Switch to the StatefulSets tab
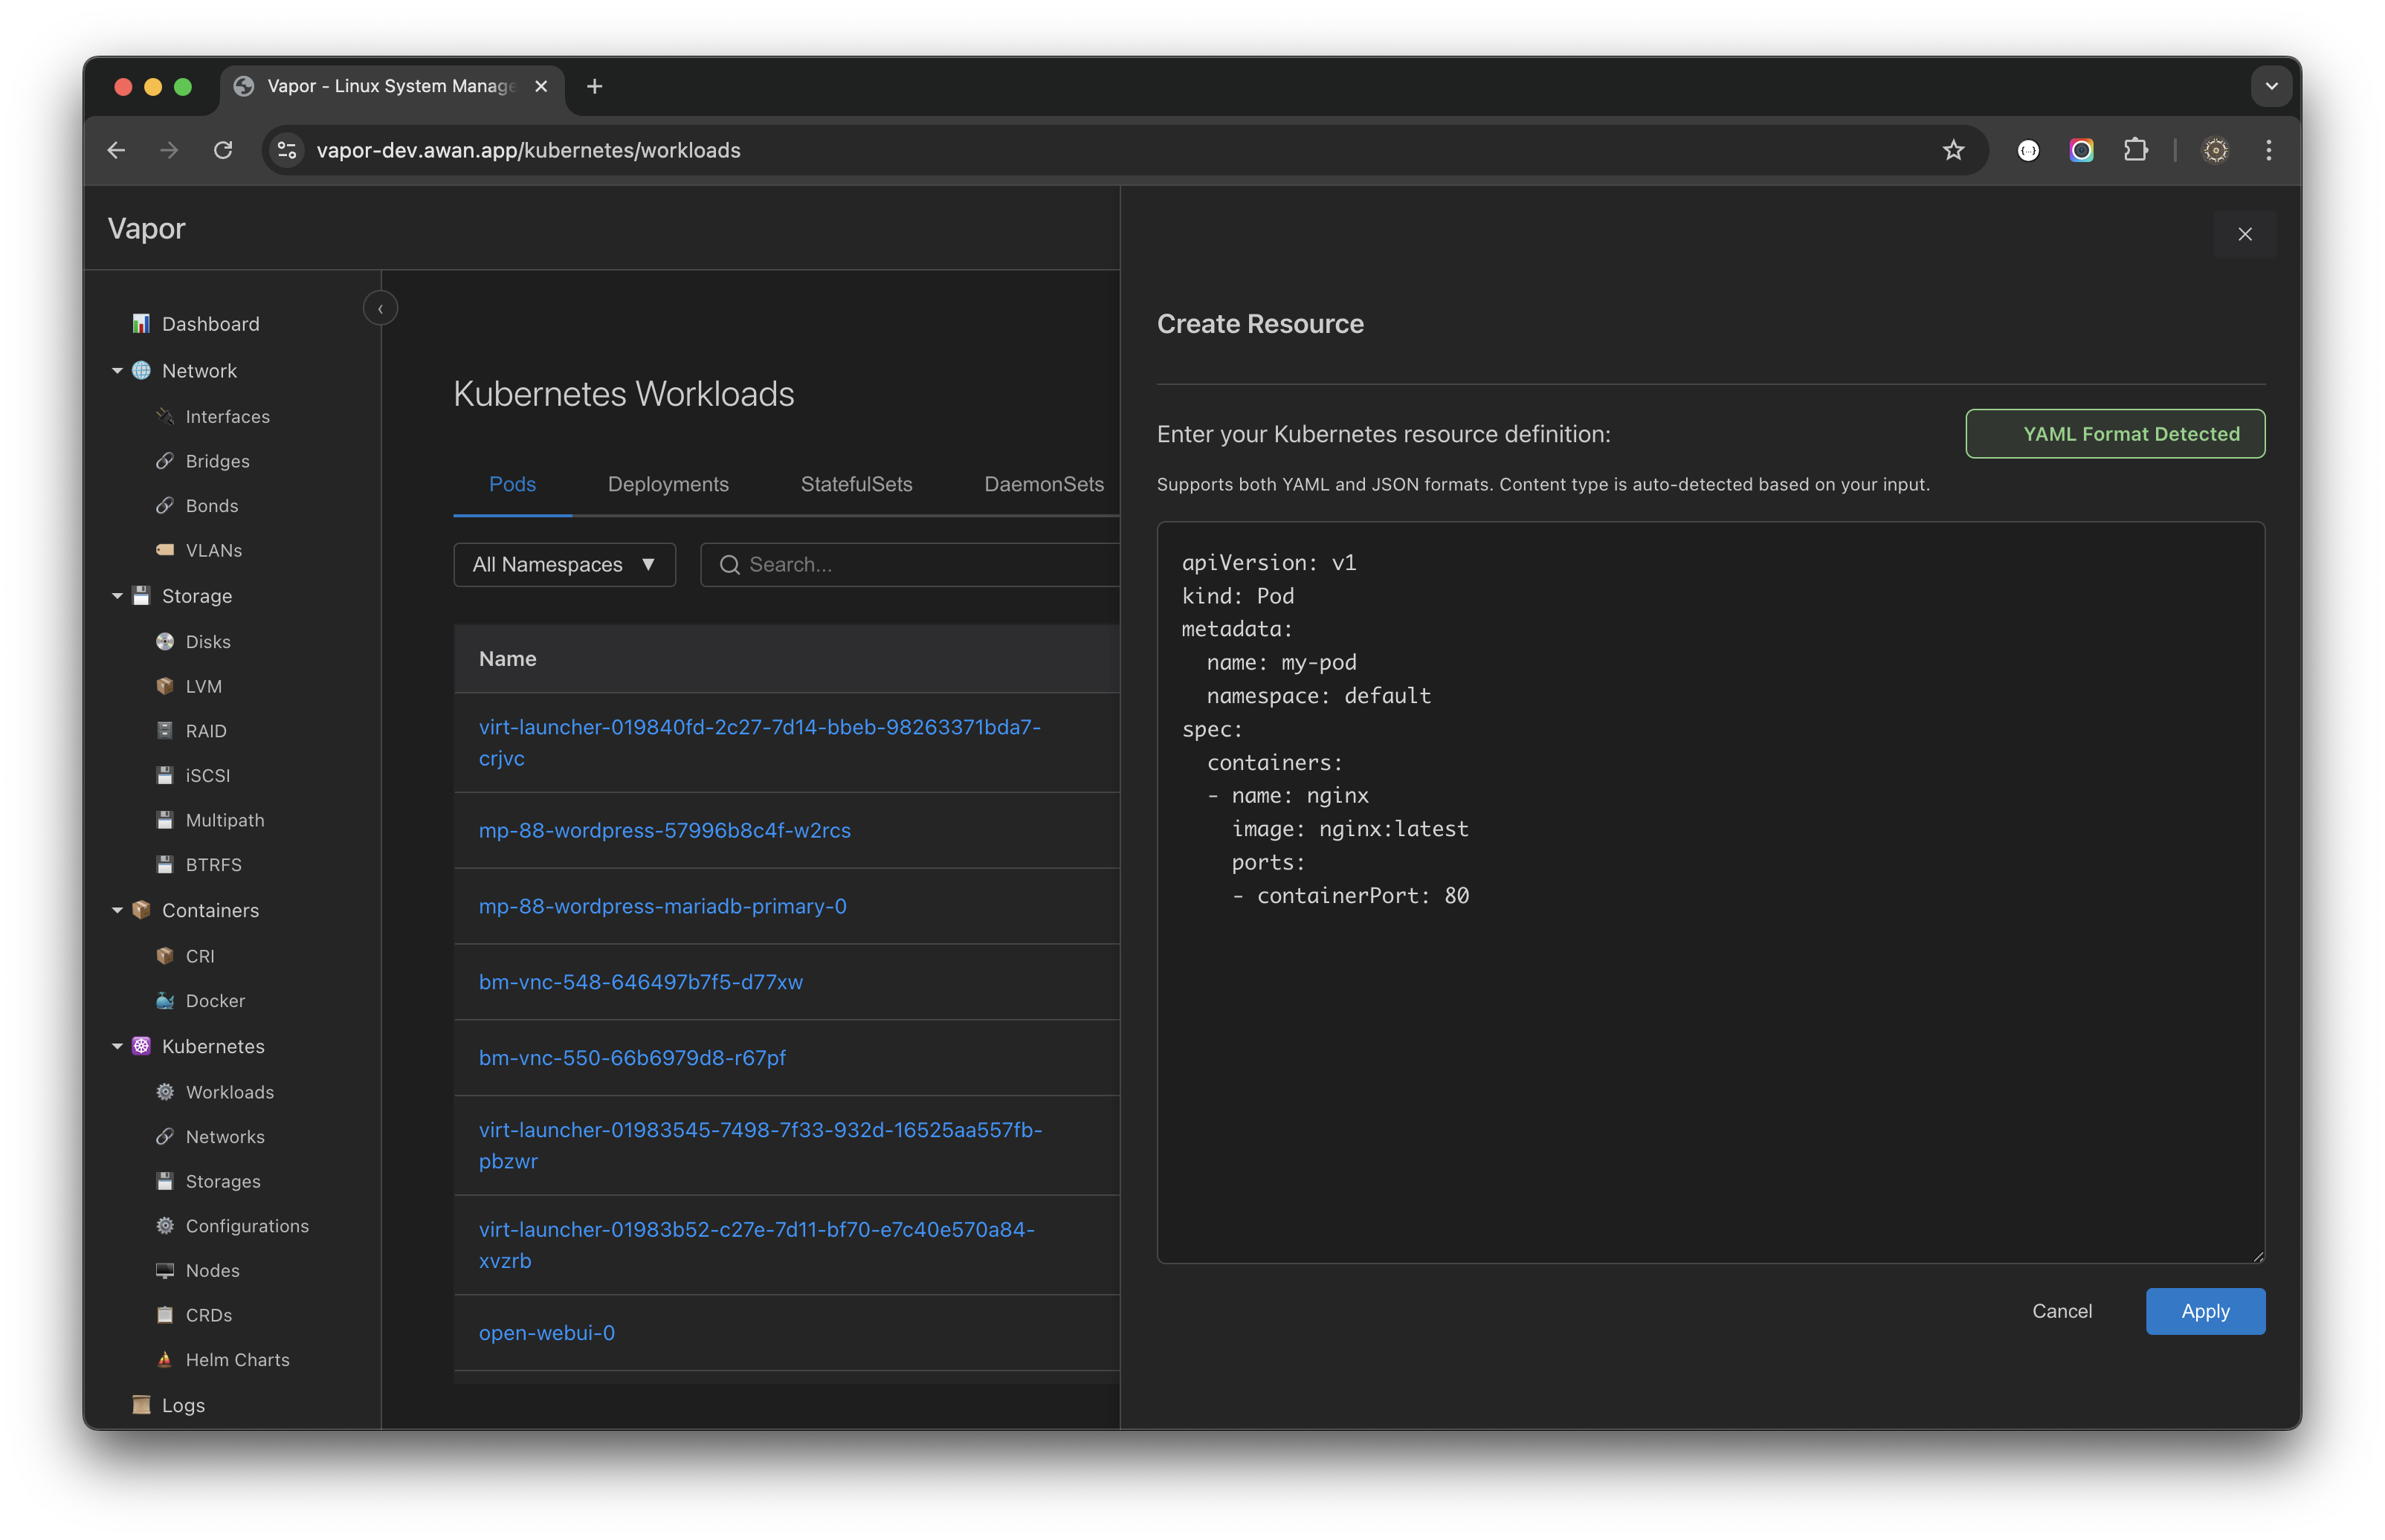2385x1540 pixels. [856, 484]
